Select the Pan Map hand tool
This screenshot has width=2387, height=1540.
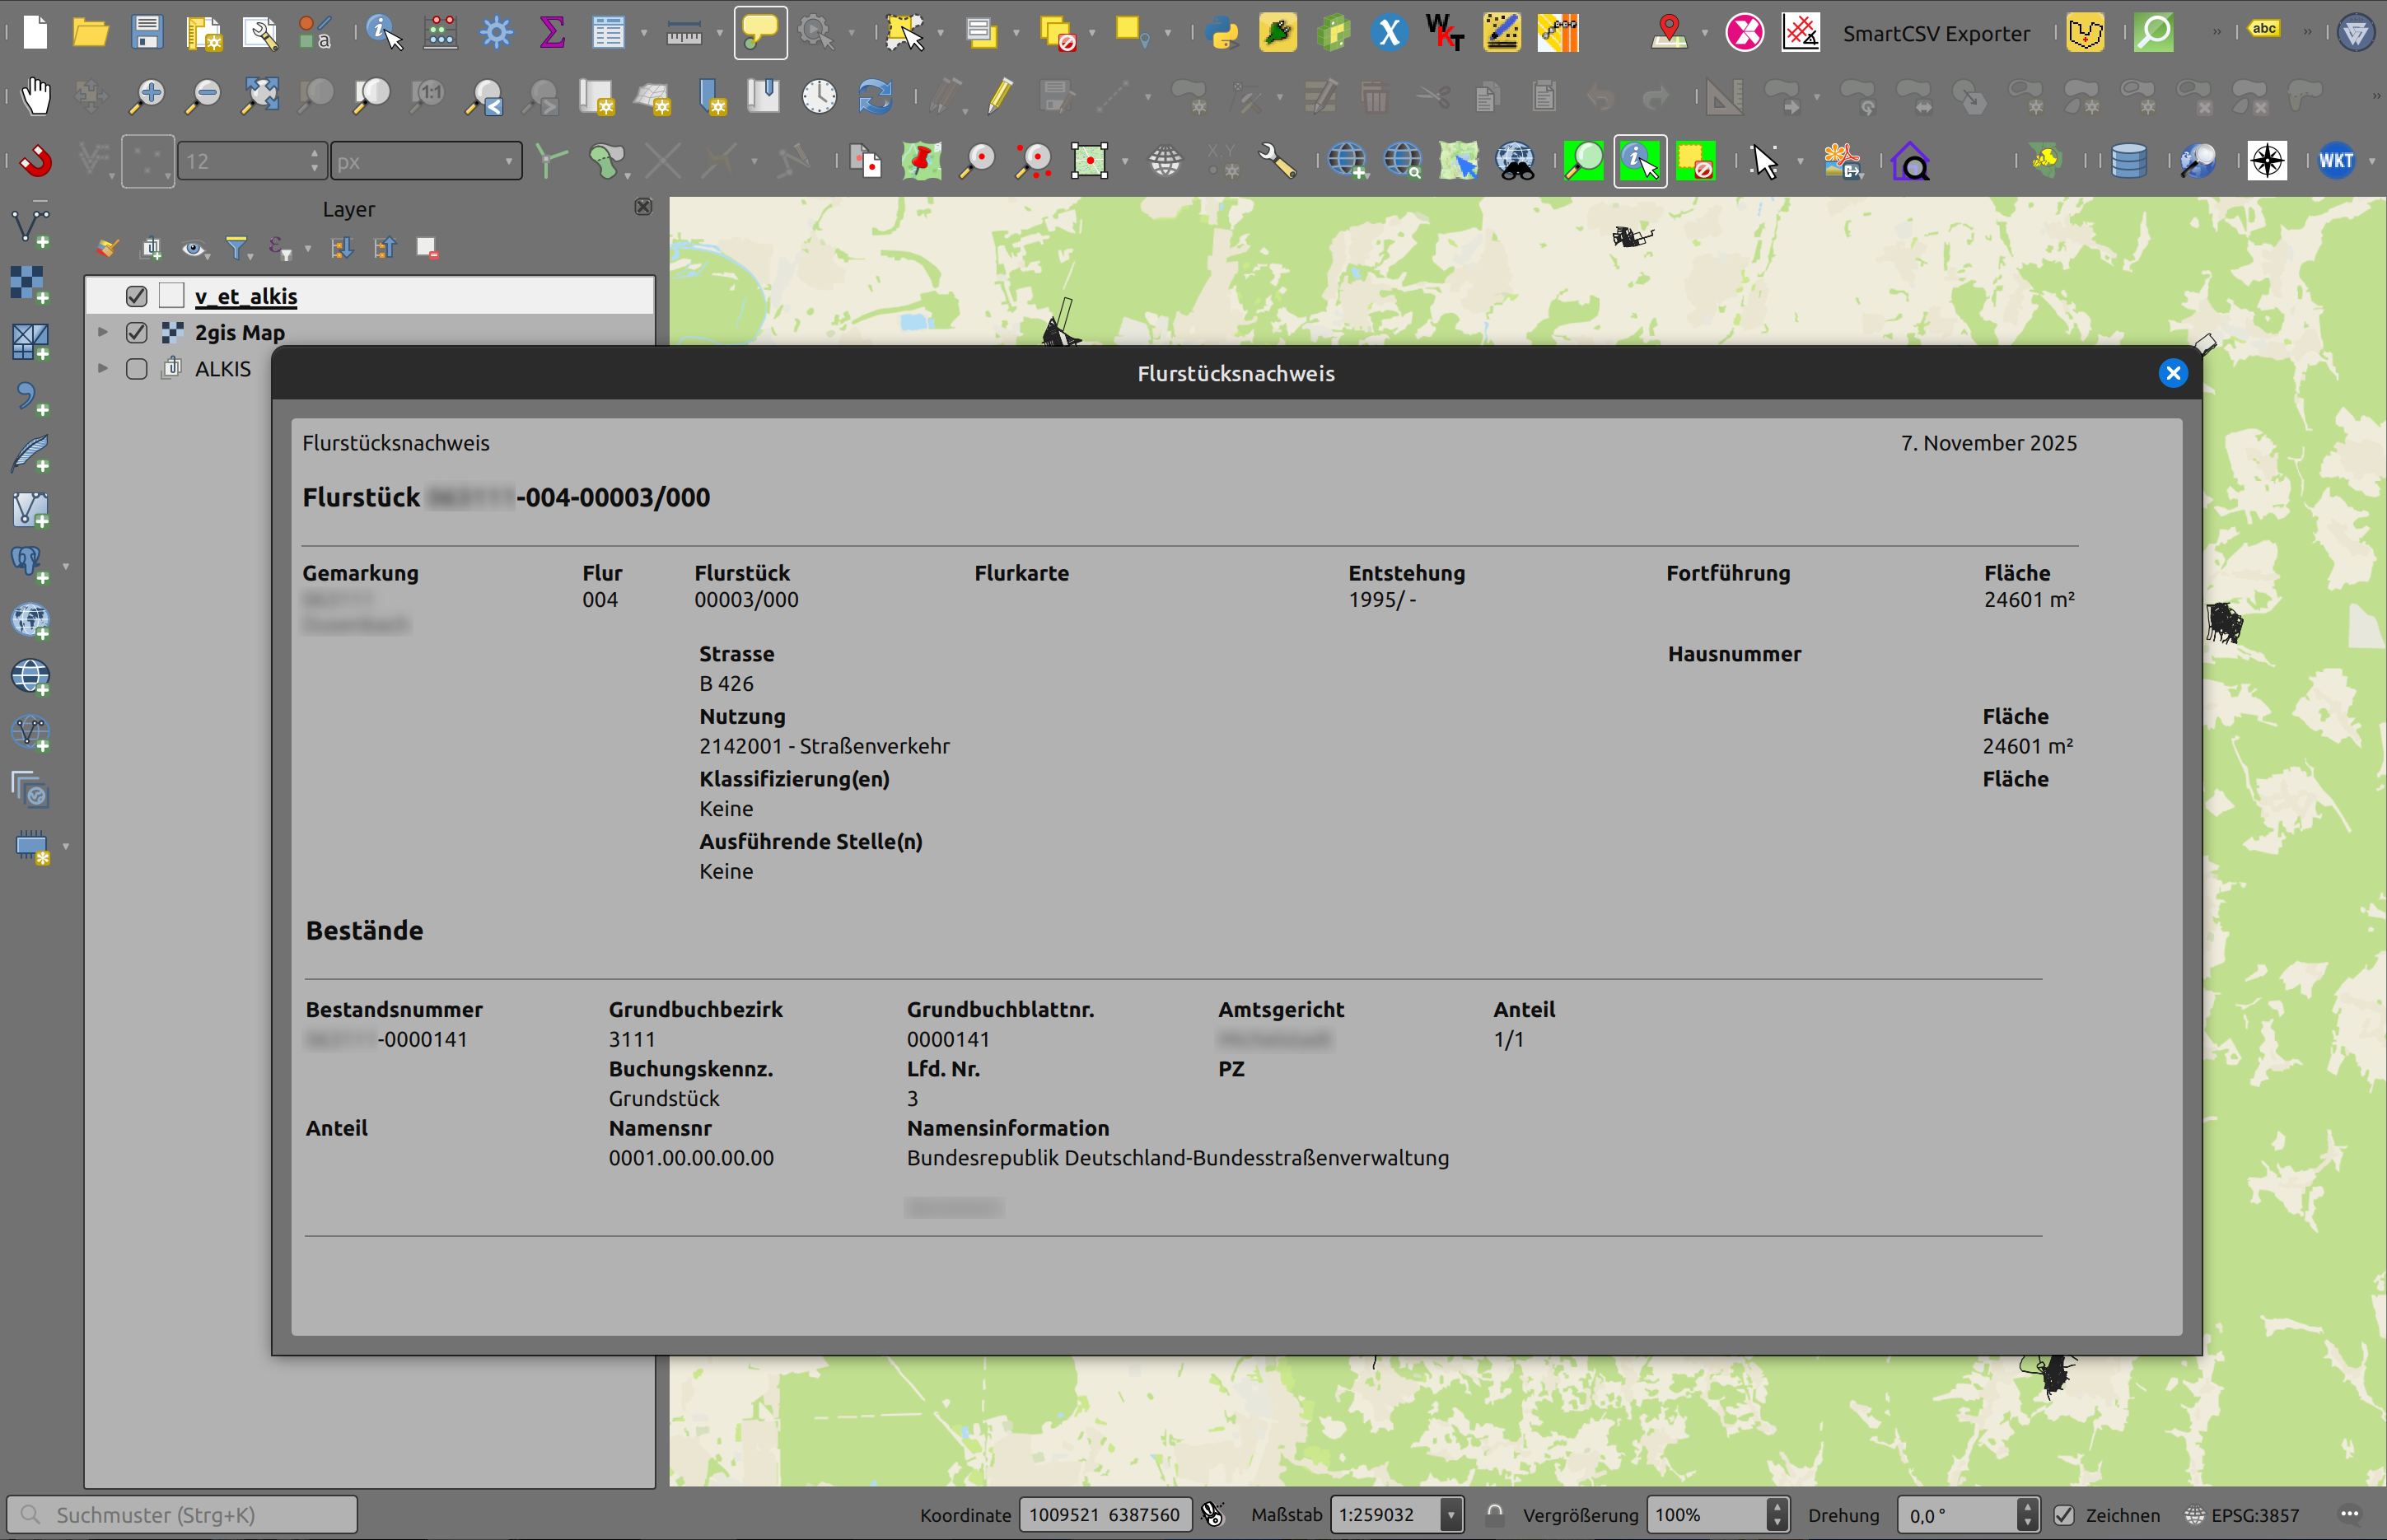[x=36, y=96]
